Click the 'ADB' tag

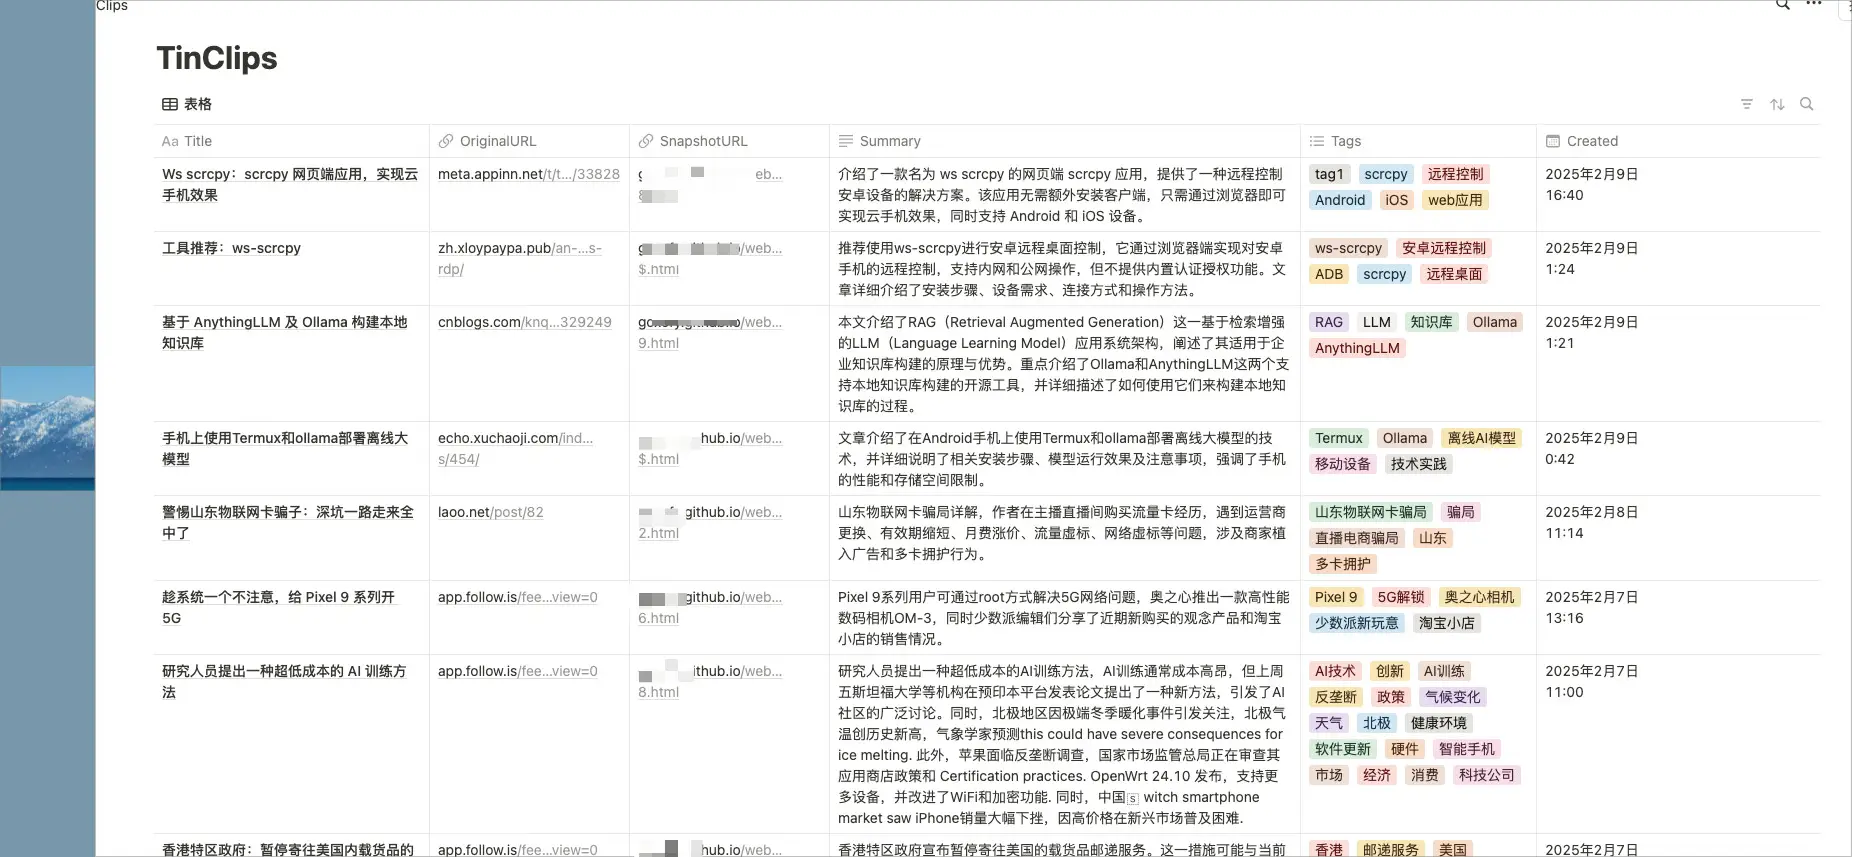click(1329, 274)
